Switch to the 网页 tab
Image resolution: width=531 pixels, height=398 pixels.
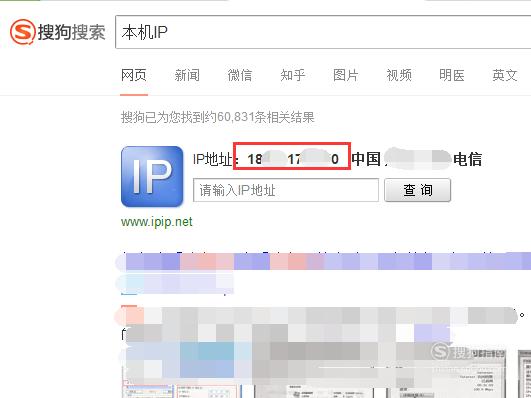tap(134, 75)
